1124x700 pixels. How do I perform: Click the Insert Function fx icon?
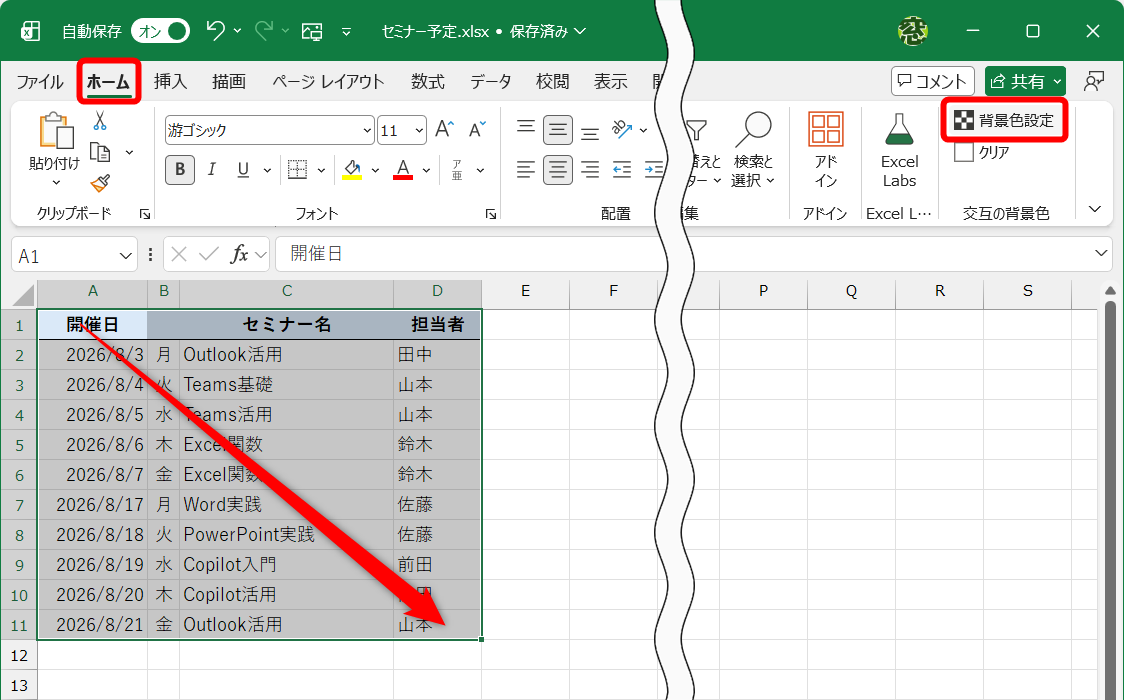pos(239,254)
